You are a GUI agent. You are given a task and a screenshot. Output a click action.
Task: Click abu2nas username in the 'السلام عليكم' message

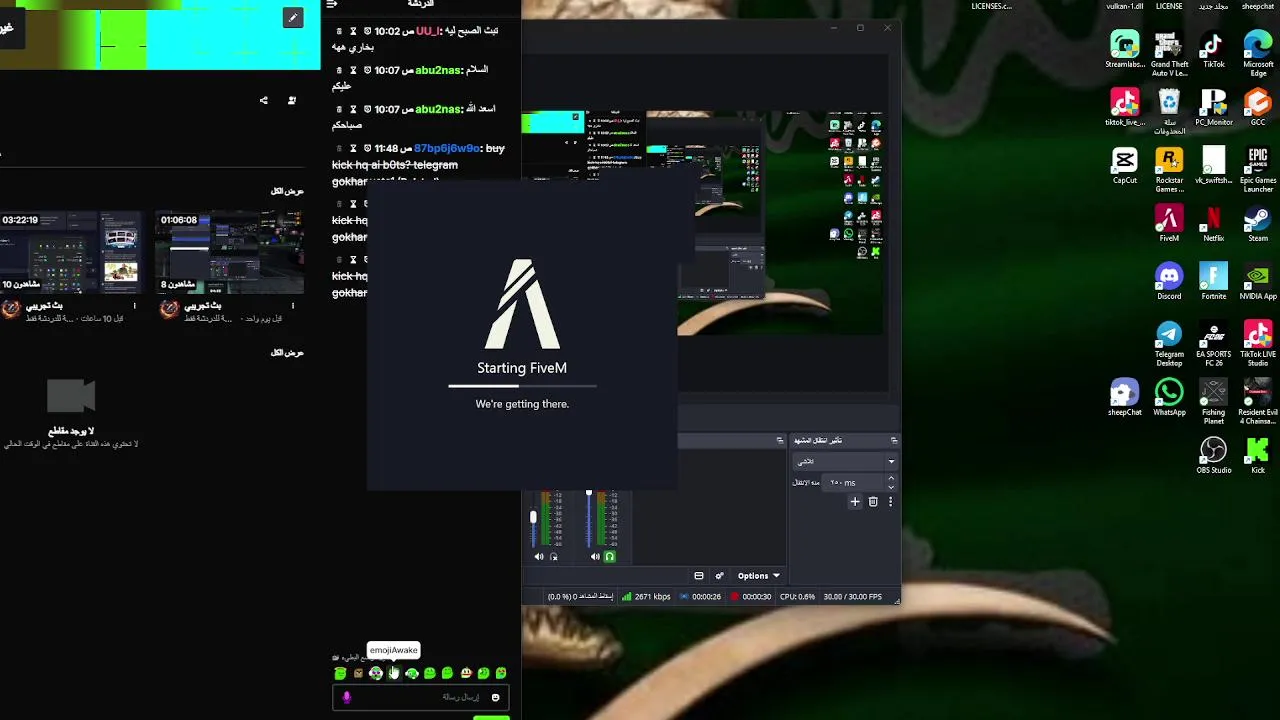pyautogui.click(x=438, y=70)
